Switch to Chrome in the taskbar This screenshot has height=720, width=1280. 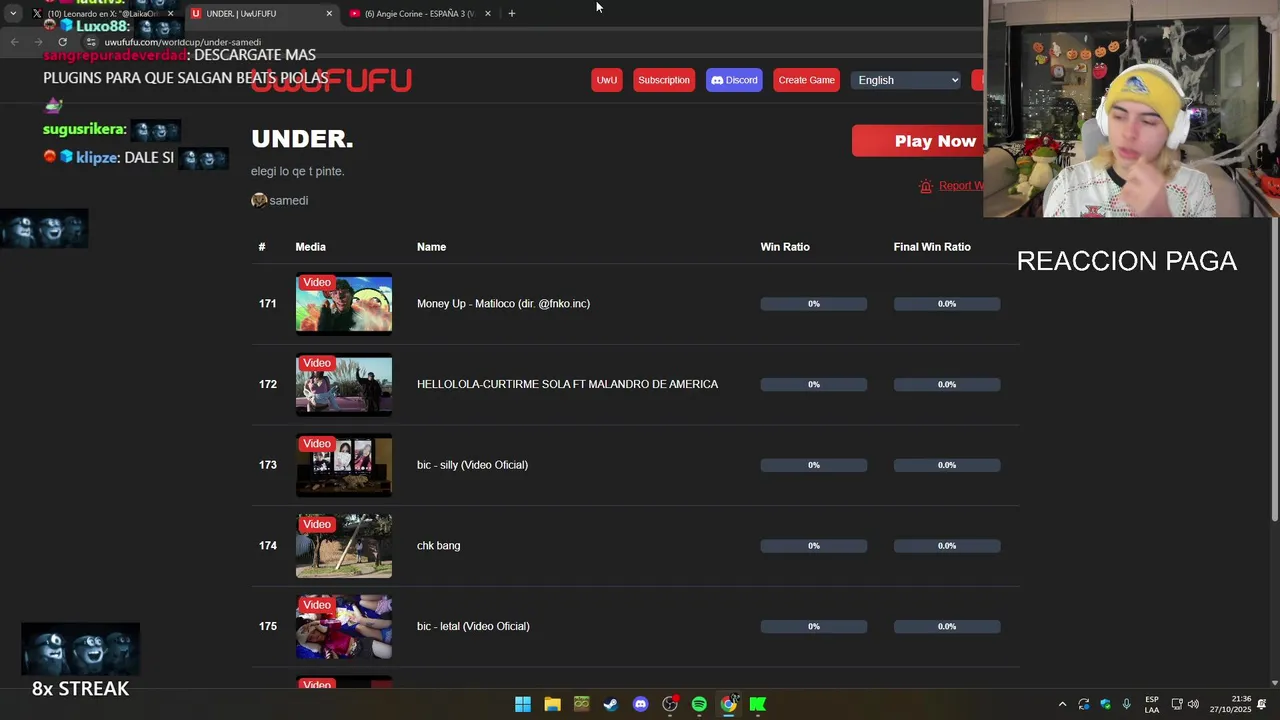coord(729,704)
